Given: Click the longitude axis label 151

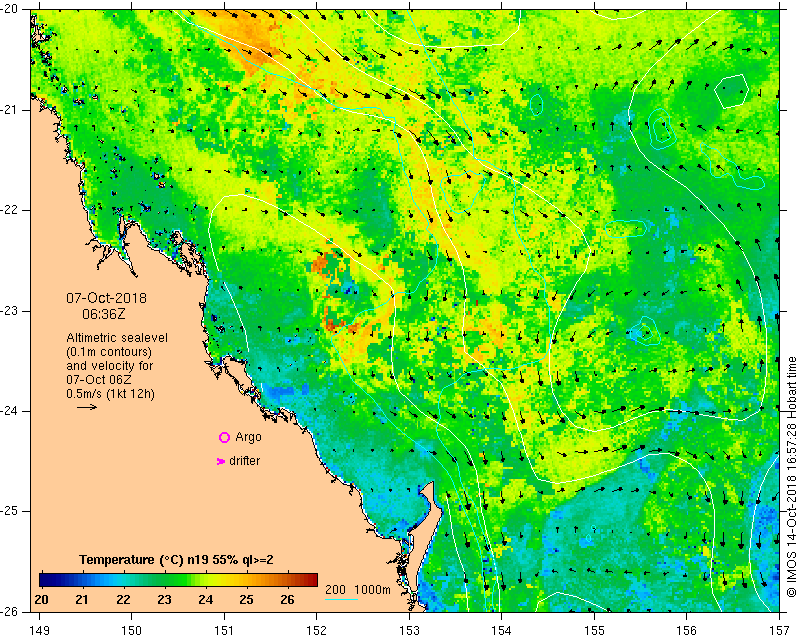Looking at the screenshot, I should 224,631.
